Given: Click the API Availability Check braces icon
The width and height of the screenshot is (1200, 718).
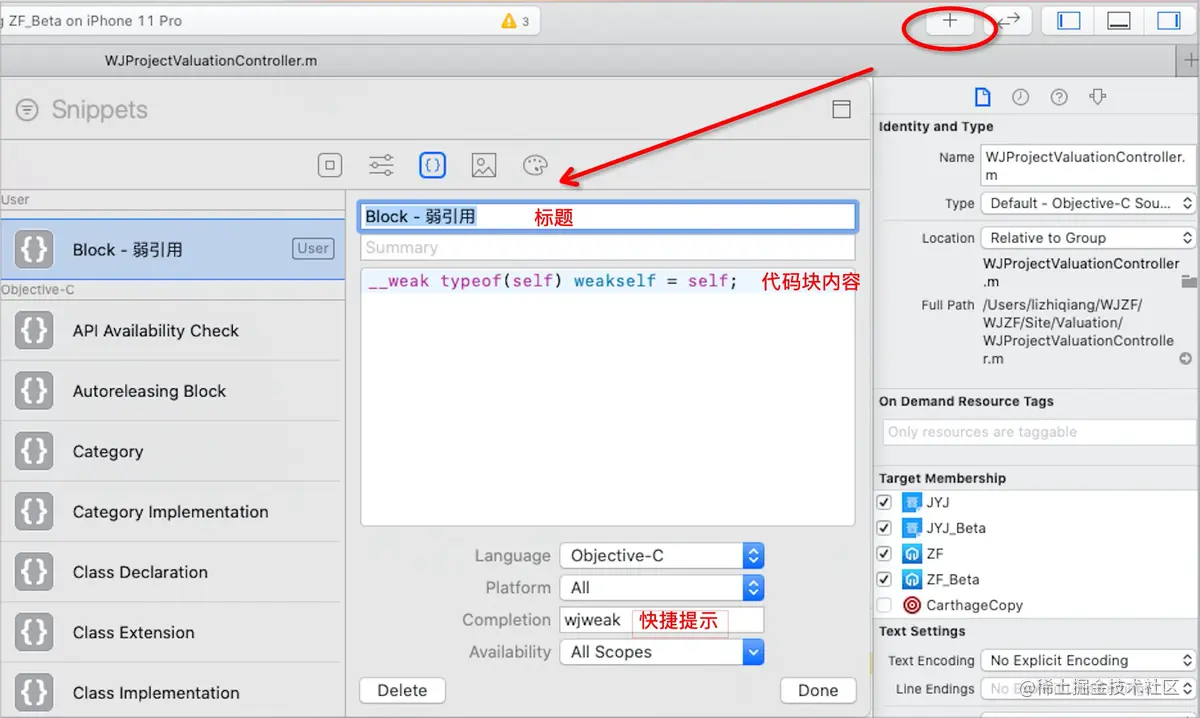Looking at the screenshot, I should [34, 331].
